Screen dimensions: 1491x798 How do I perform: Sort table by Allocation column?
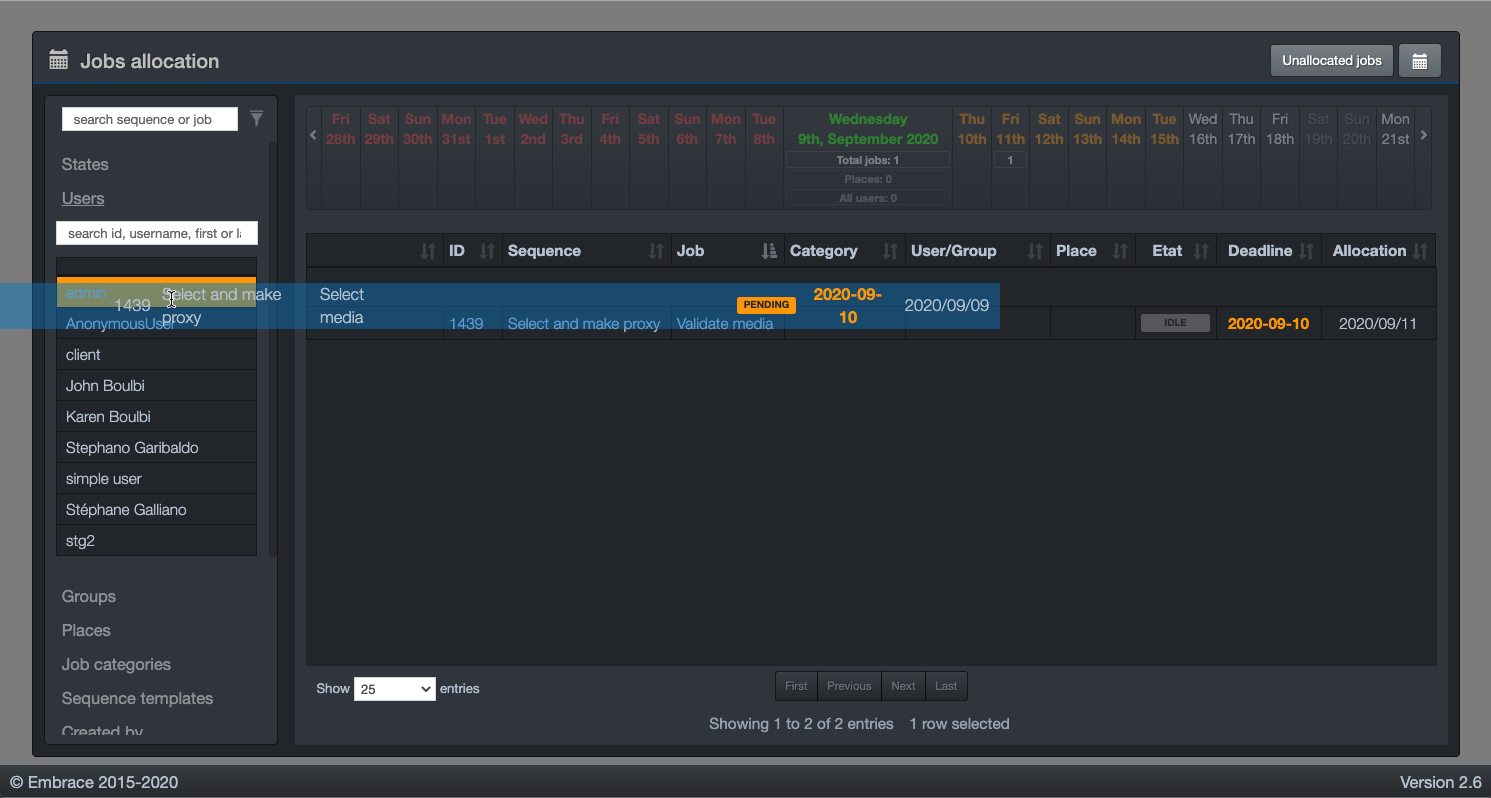(x=1379, y=251)
